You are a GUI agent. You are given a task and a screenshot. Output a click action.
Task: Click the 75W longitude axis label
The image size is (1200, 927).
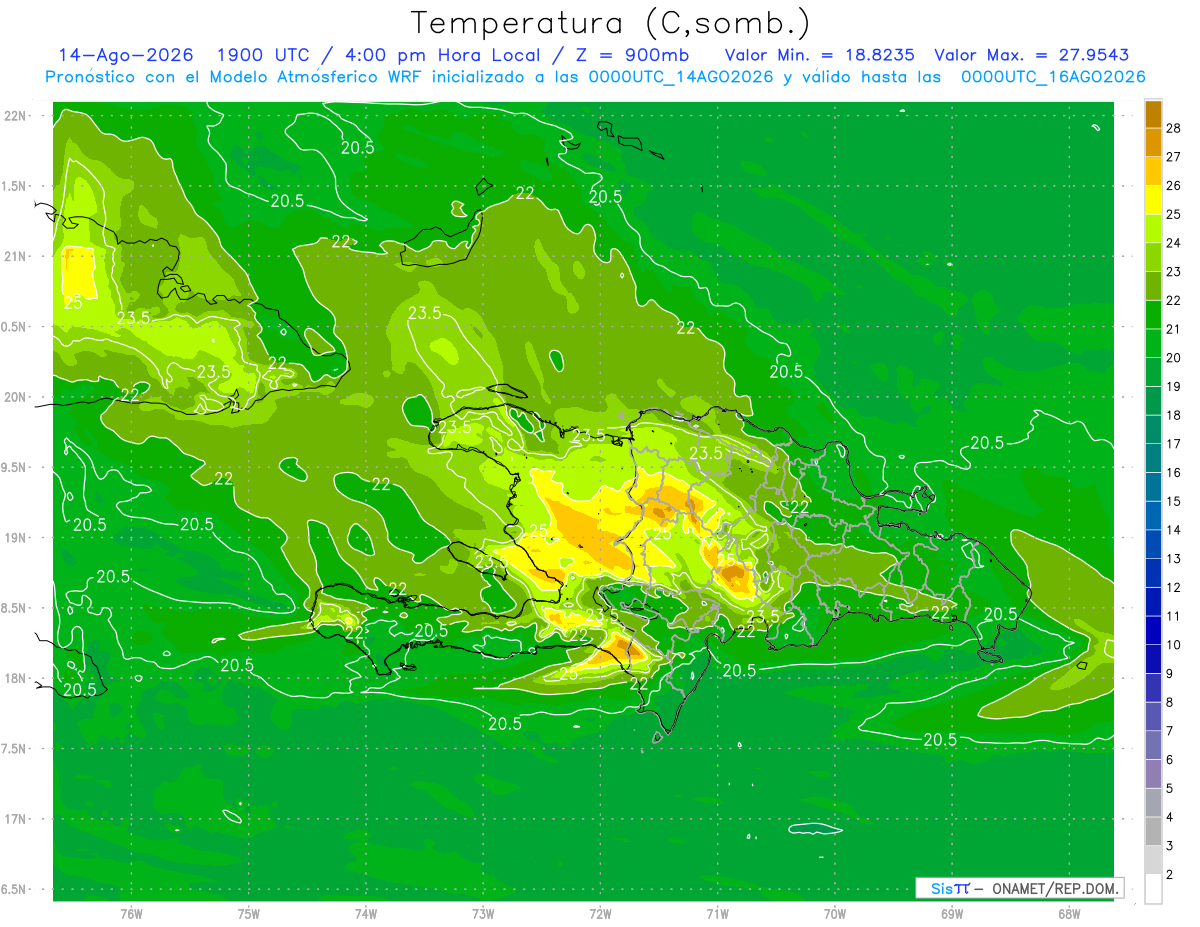pos(249,913)
